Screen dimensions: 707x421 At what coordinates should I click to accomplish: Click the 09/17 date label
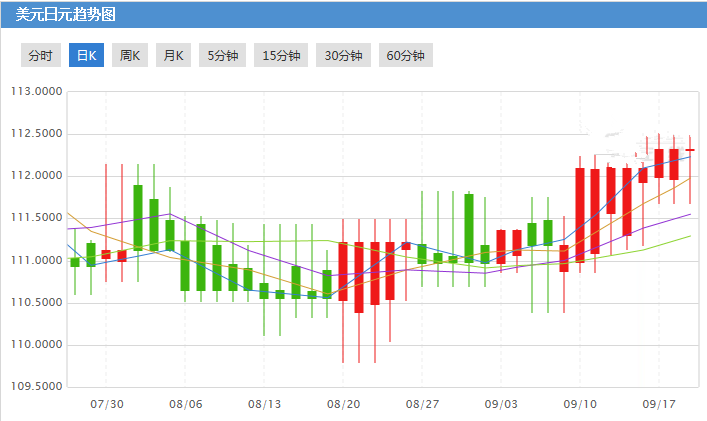tap(658, 405)
